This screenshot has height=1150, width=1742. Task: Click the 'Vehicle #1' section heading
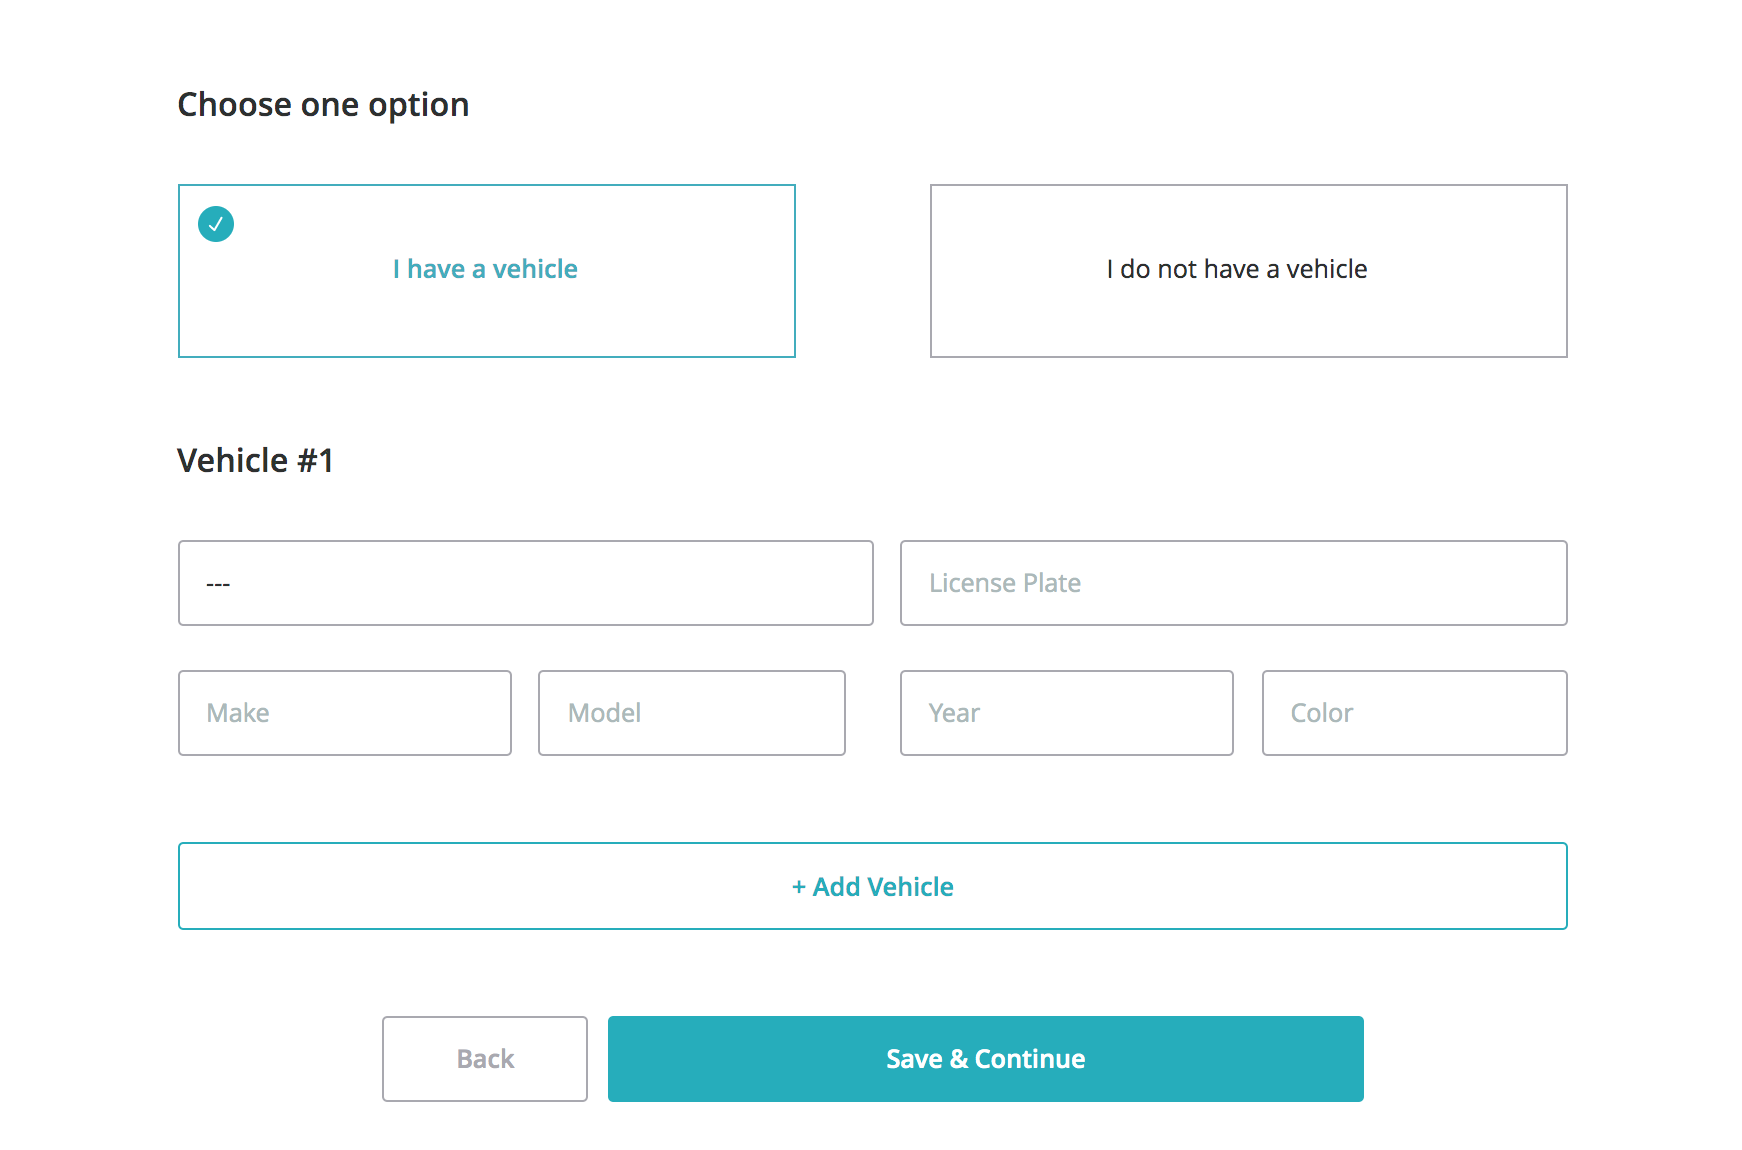tap(255, 461)
